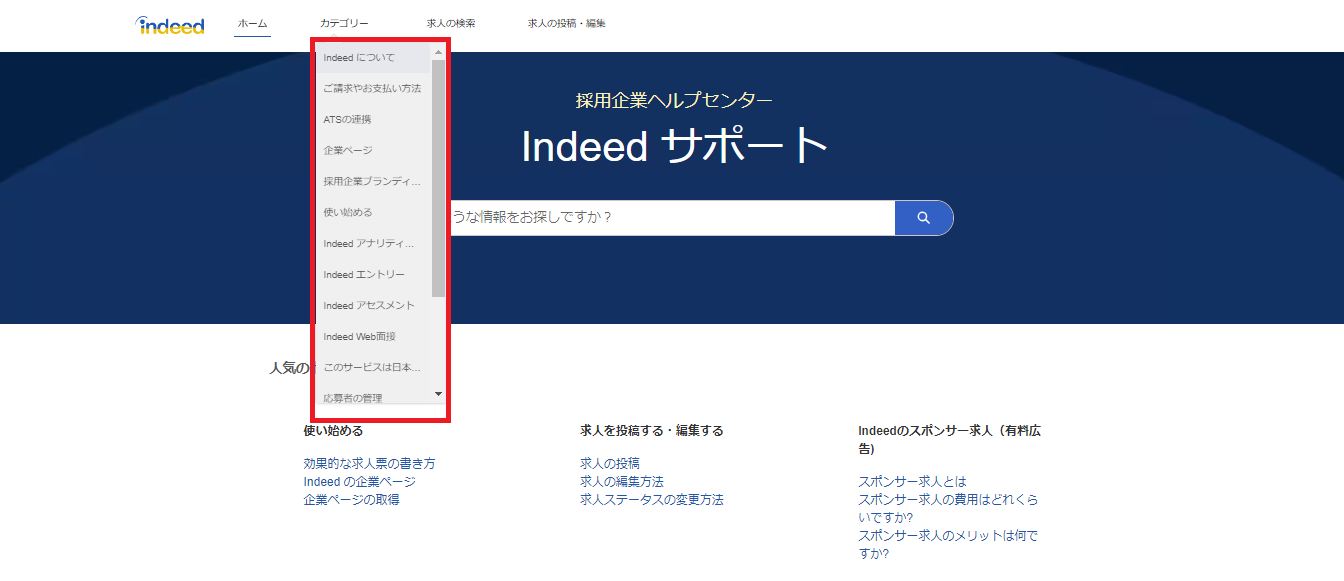Click the dropdown scrollbar down arrow
Screen dimensions: 1344x581
438,394
